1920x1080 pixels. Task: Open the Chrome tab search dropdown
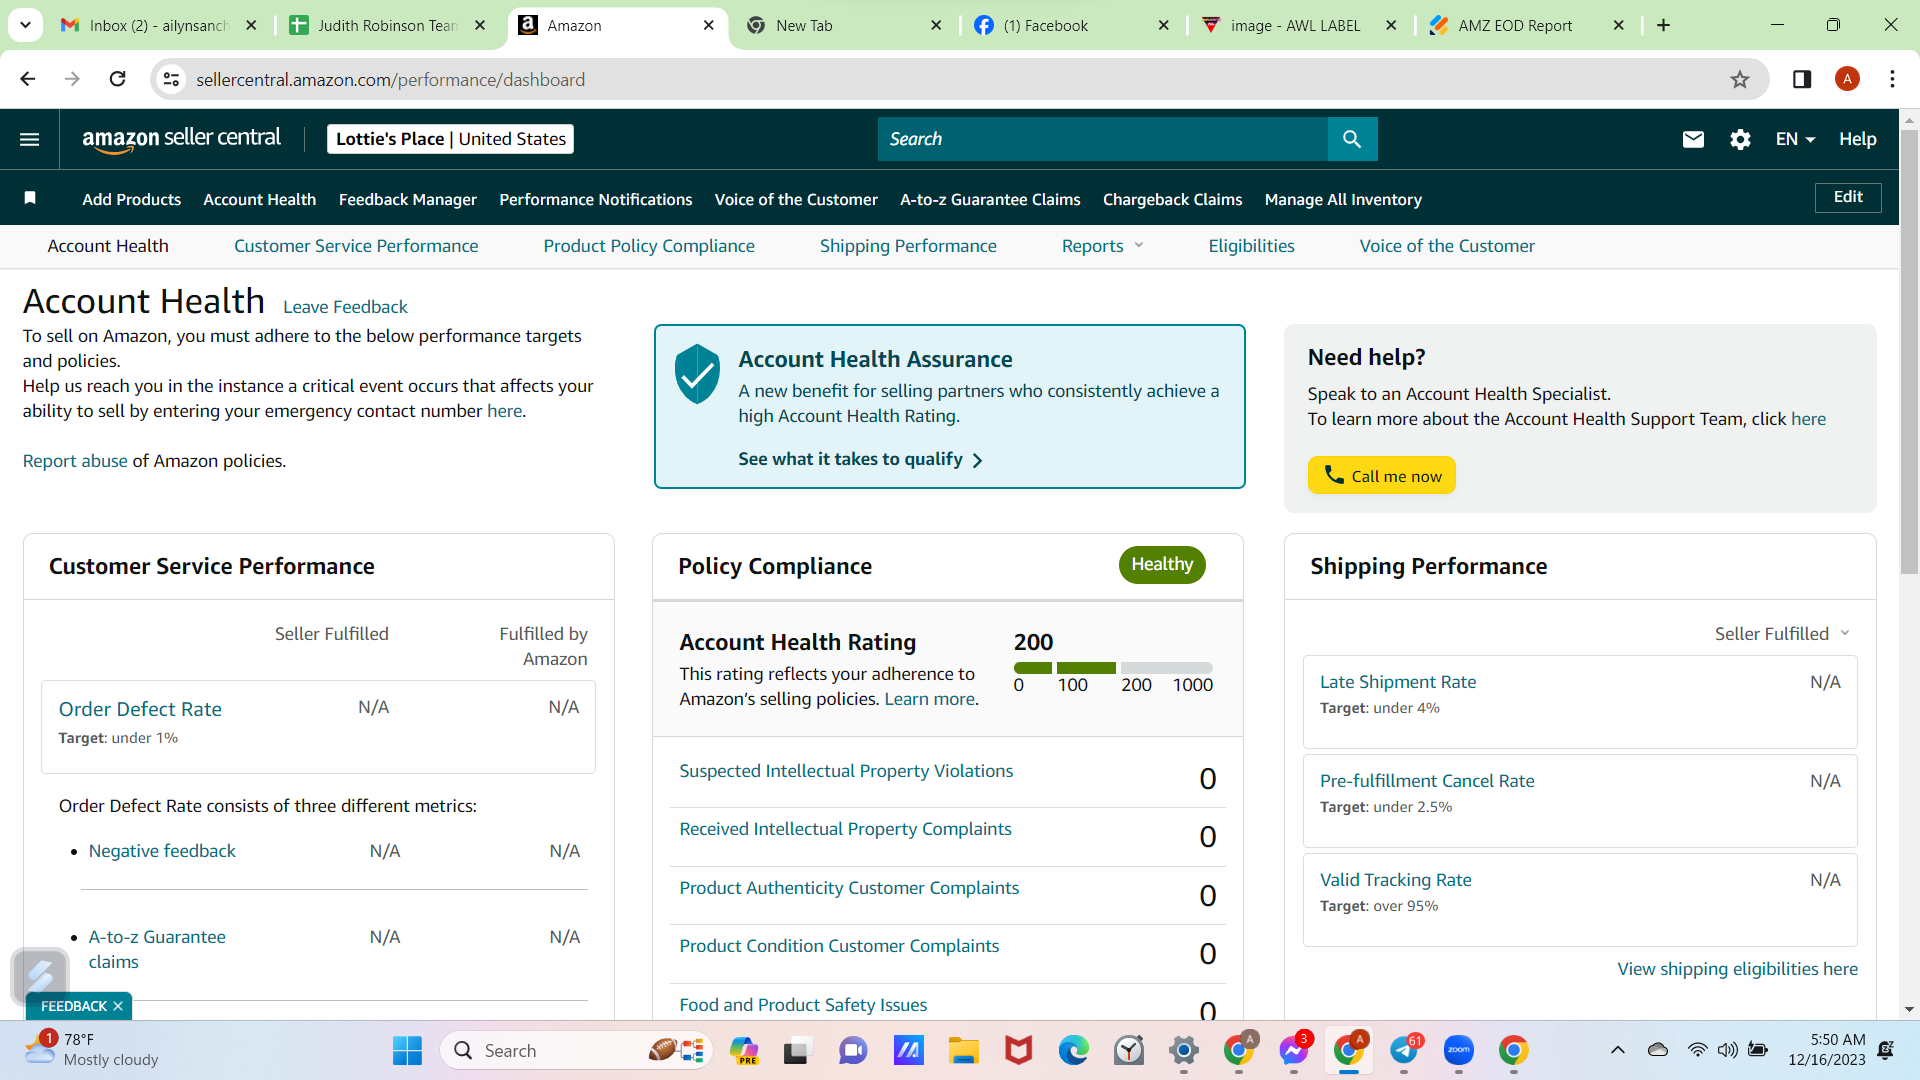pos(25,25)
